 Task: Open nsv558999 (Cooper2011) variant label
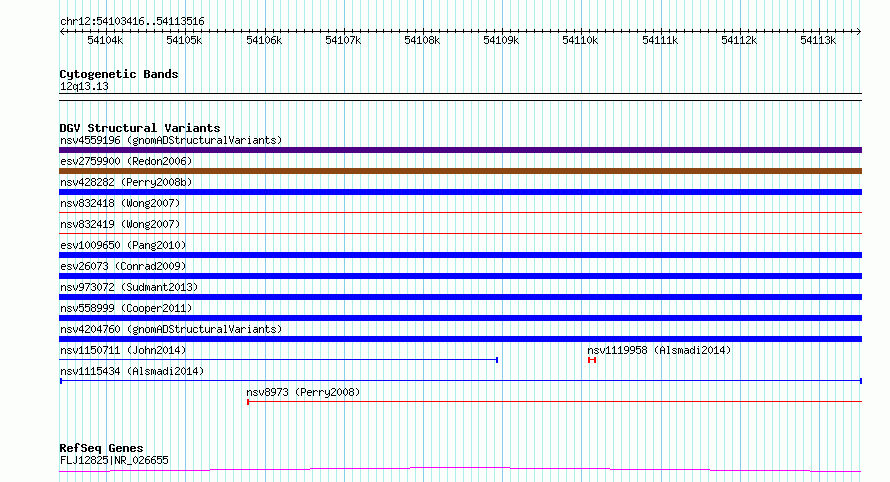126,308
